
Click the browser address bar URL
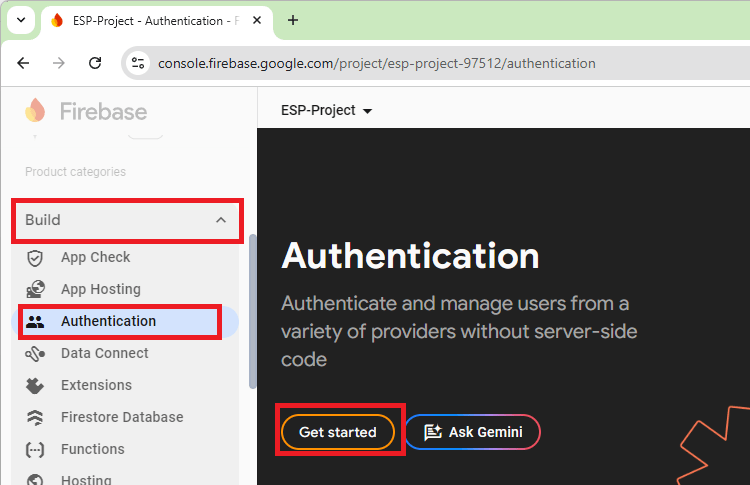pyautogui.click(x=376, y=63)
